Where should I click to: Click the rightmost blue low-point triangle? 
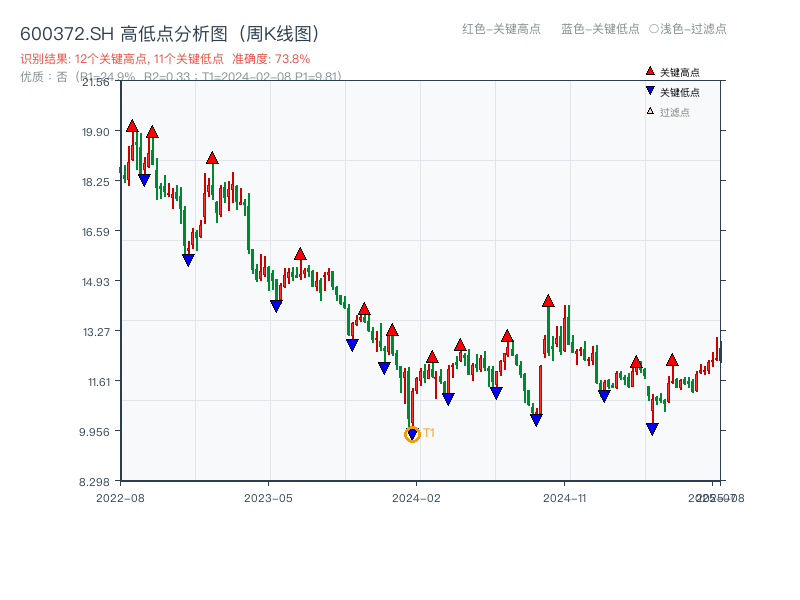(652, 429)
